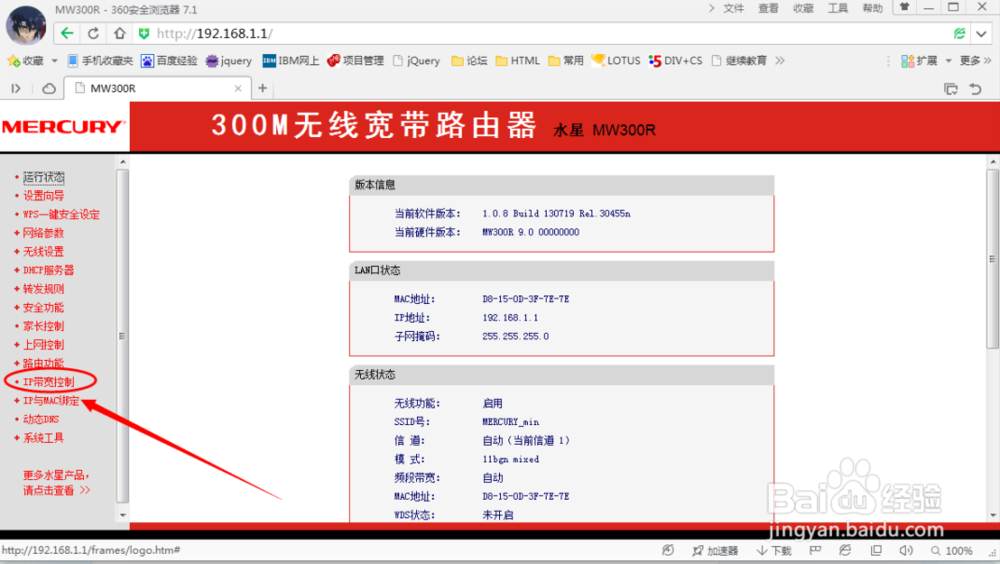The height and width of the screenshot is (564, 1000).
Task: Click the restore closed tab undo icon
Action: 976,89
